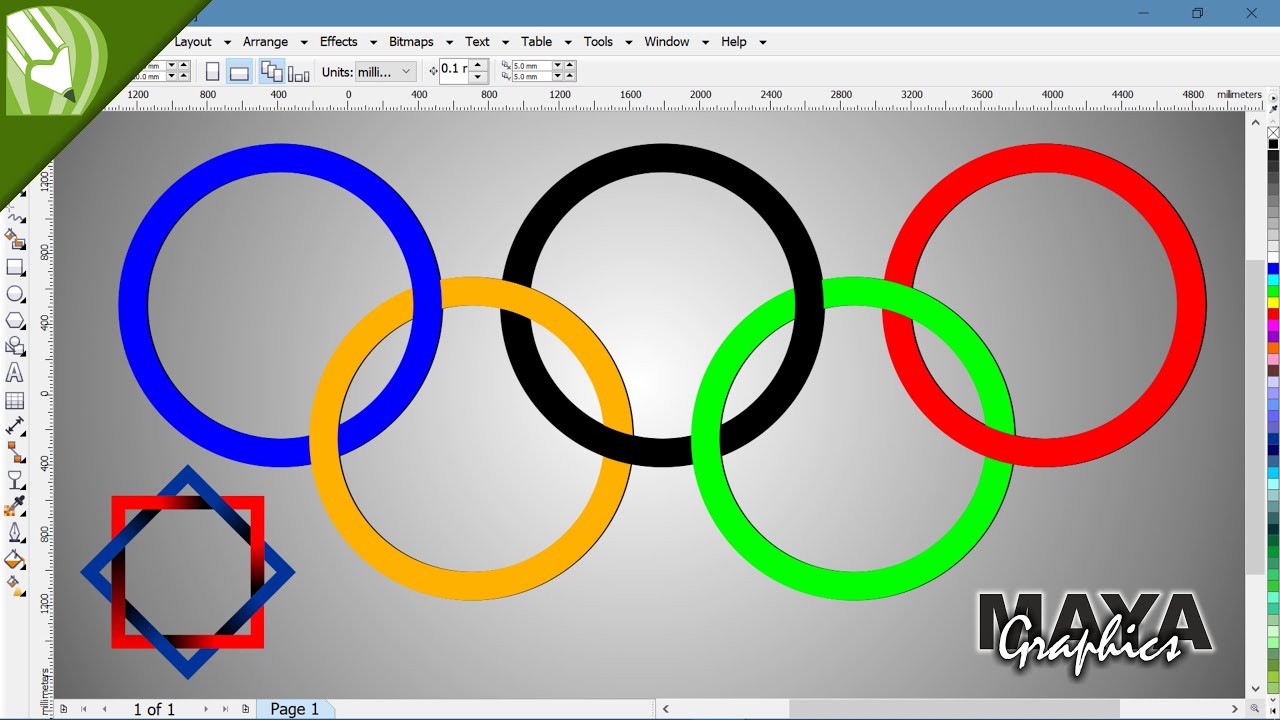Viewport: 1280px width, 720px height.
Task: Pick the red palette swatch
Action: tap(1273, 314)
